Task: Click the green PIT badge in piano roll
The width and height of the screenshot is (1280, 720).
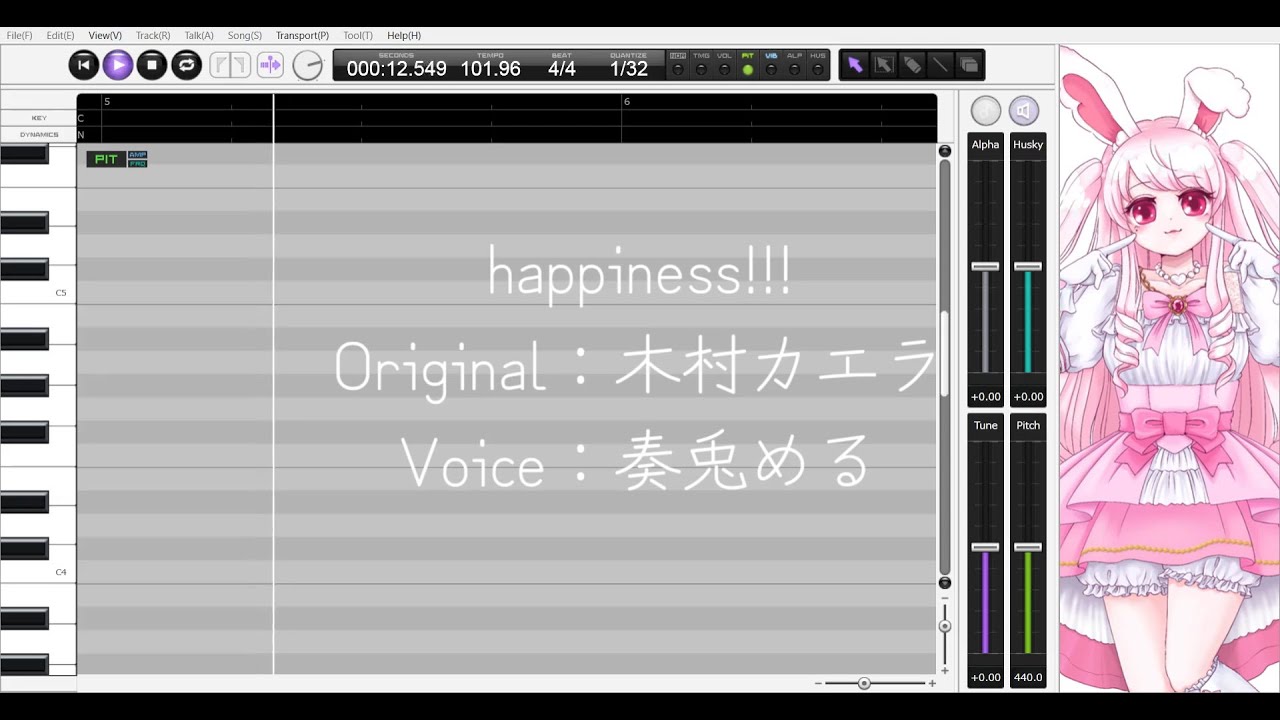Action: (106, 159)
